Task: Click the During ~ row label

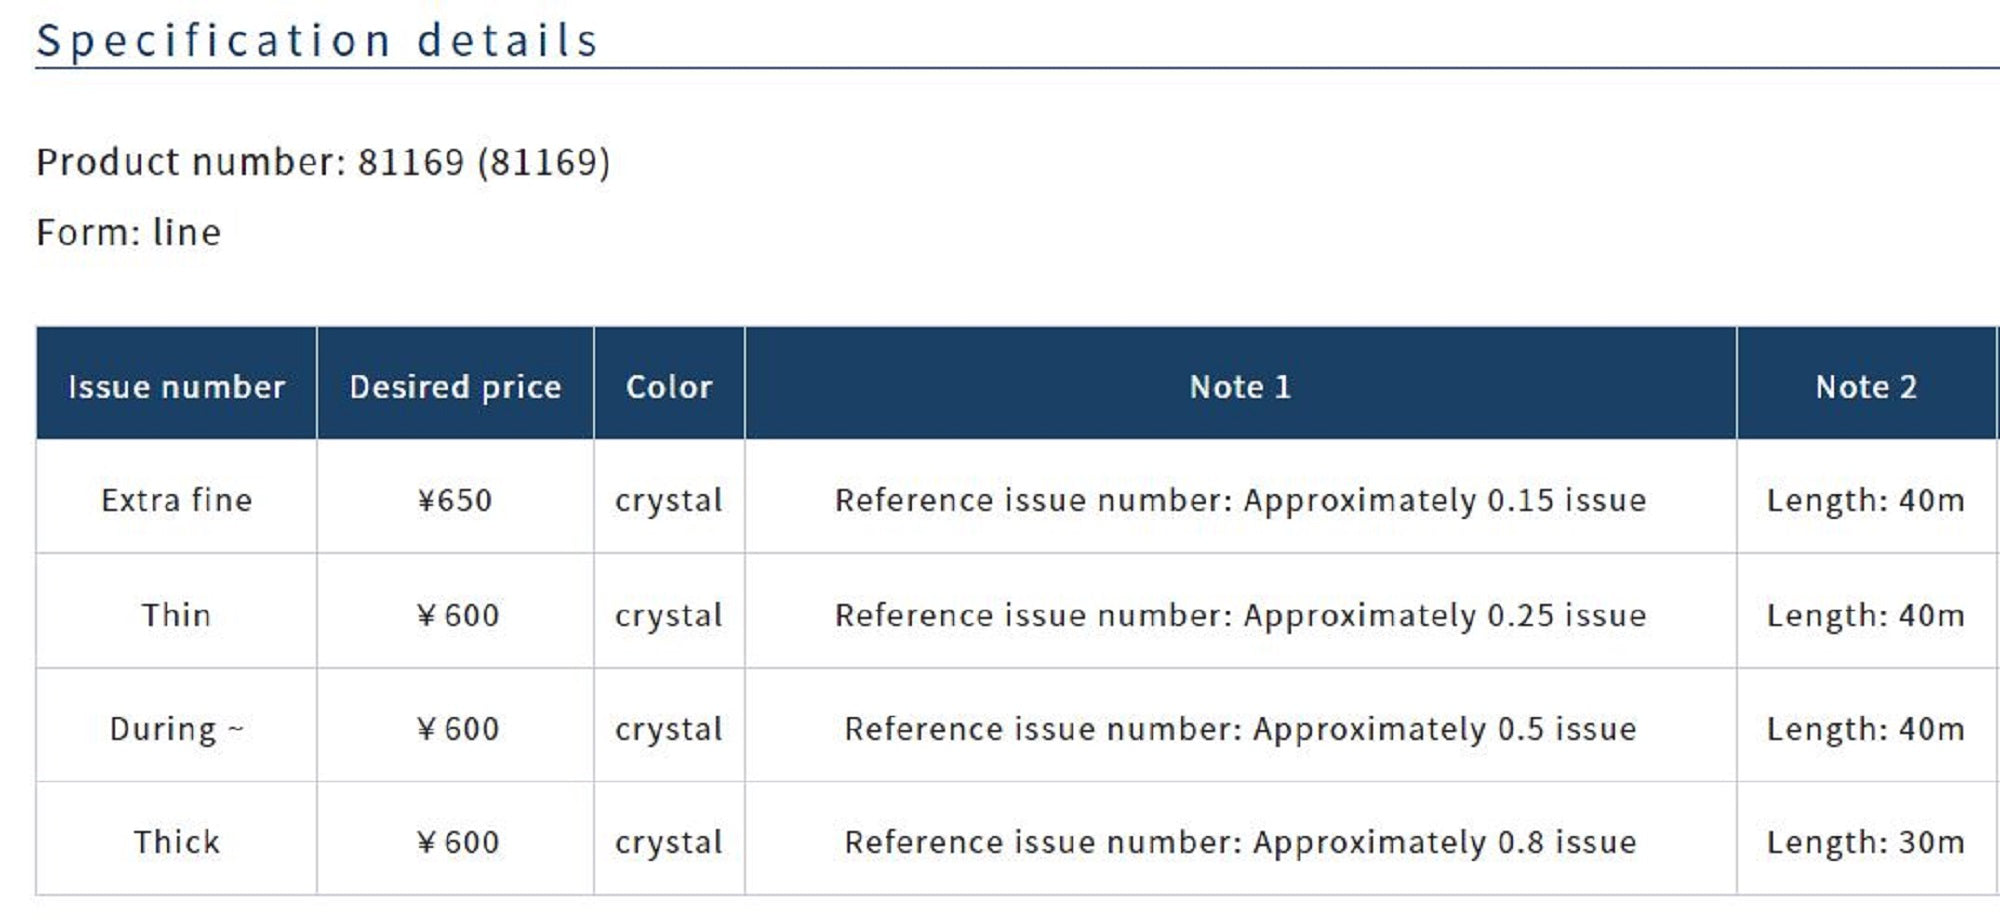Action: [176, 729]
